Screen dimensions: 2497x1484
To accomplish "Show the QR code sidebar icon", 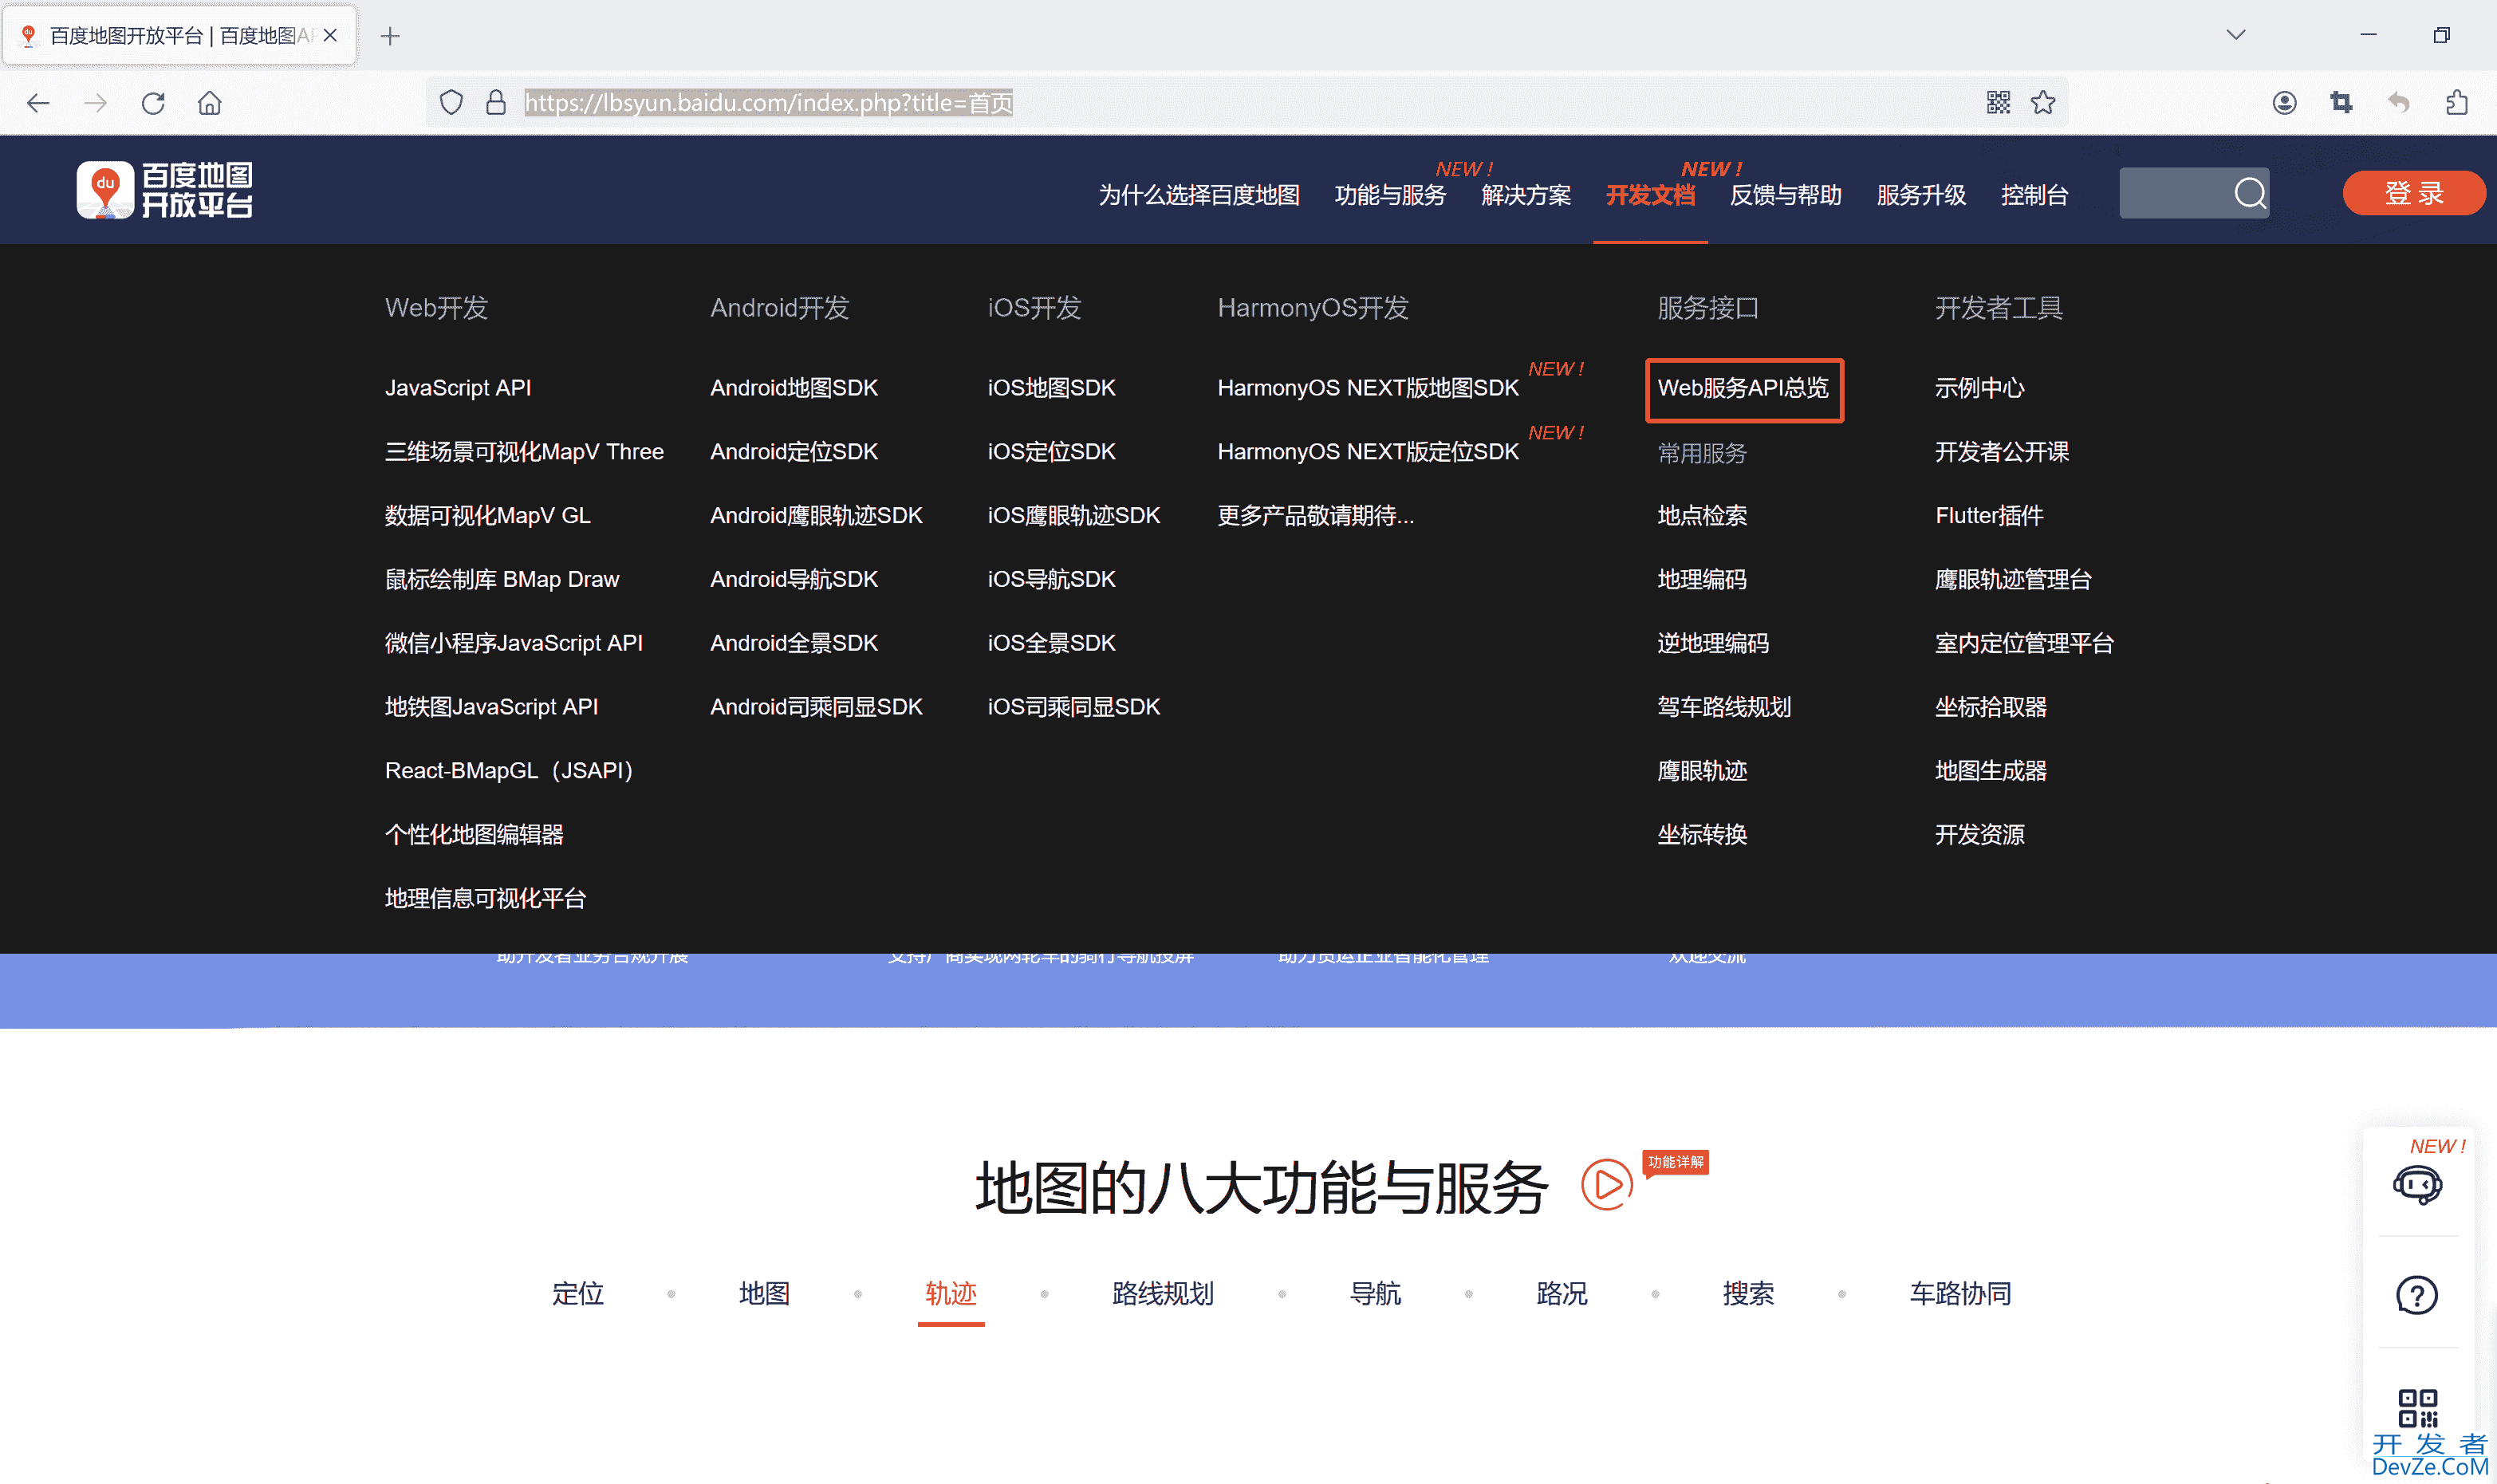I will point(2417,1407).
